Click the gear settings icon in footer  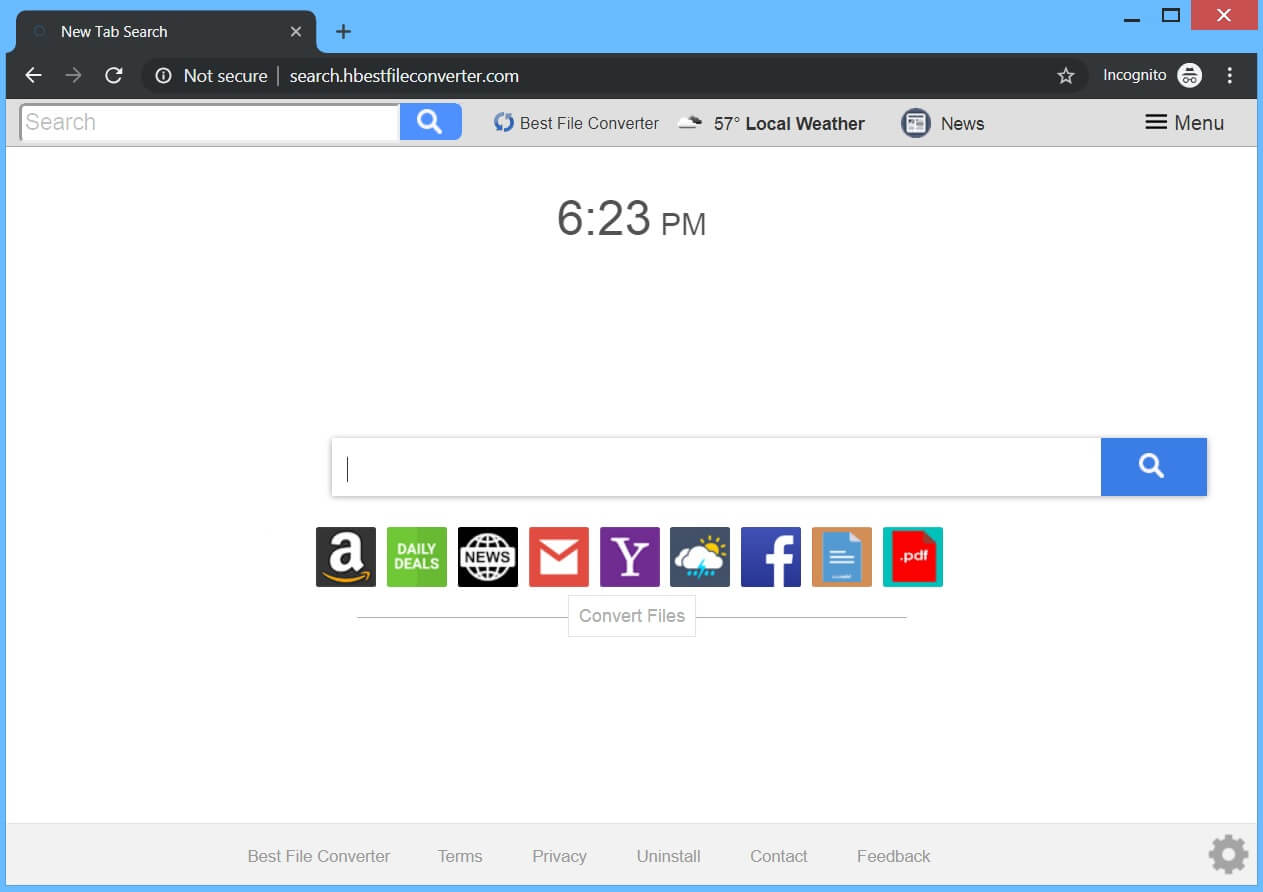pos(1228,855)
